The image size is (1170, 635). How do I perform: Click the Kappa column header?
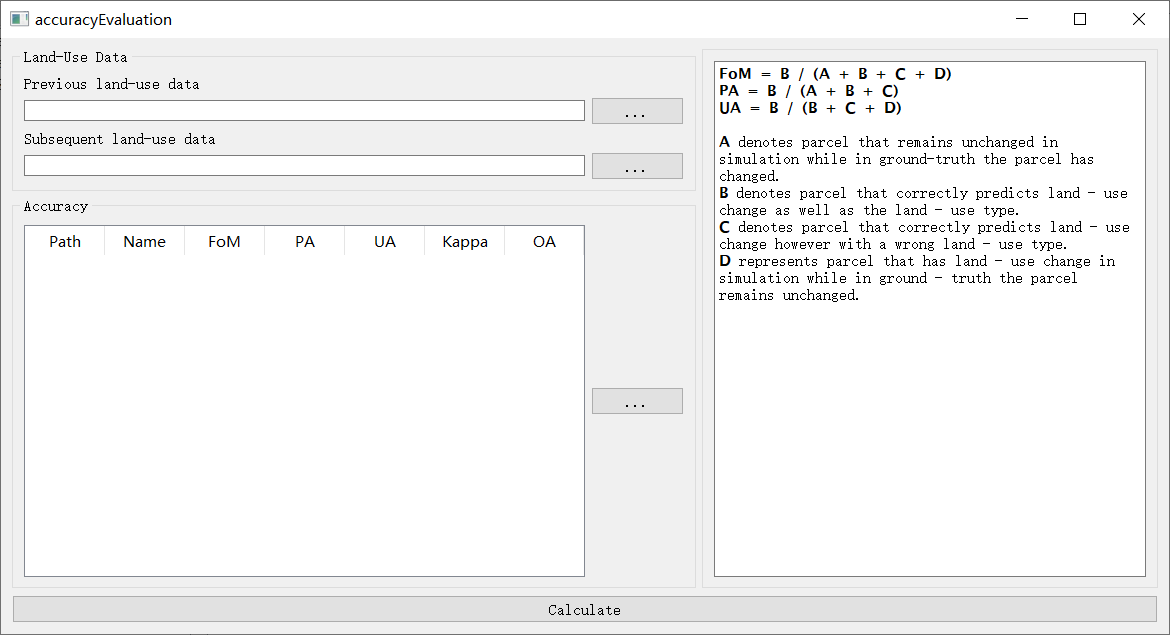(465, 242)
